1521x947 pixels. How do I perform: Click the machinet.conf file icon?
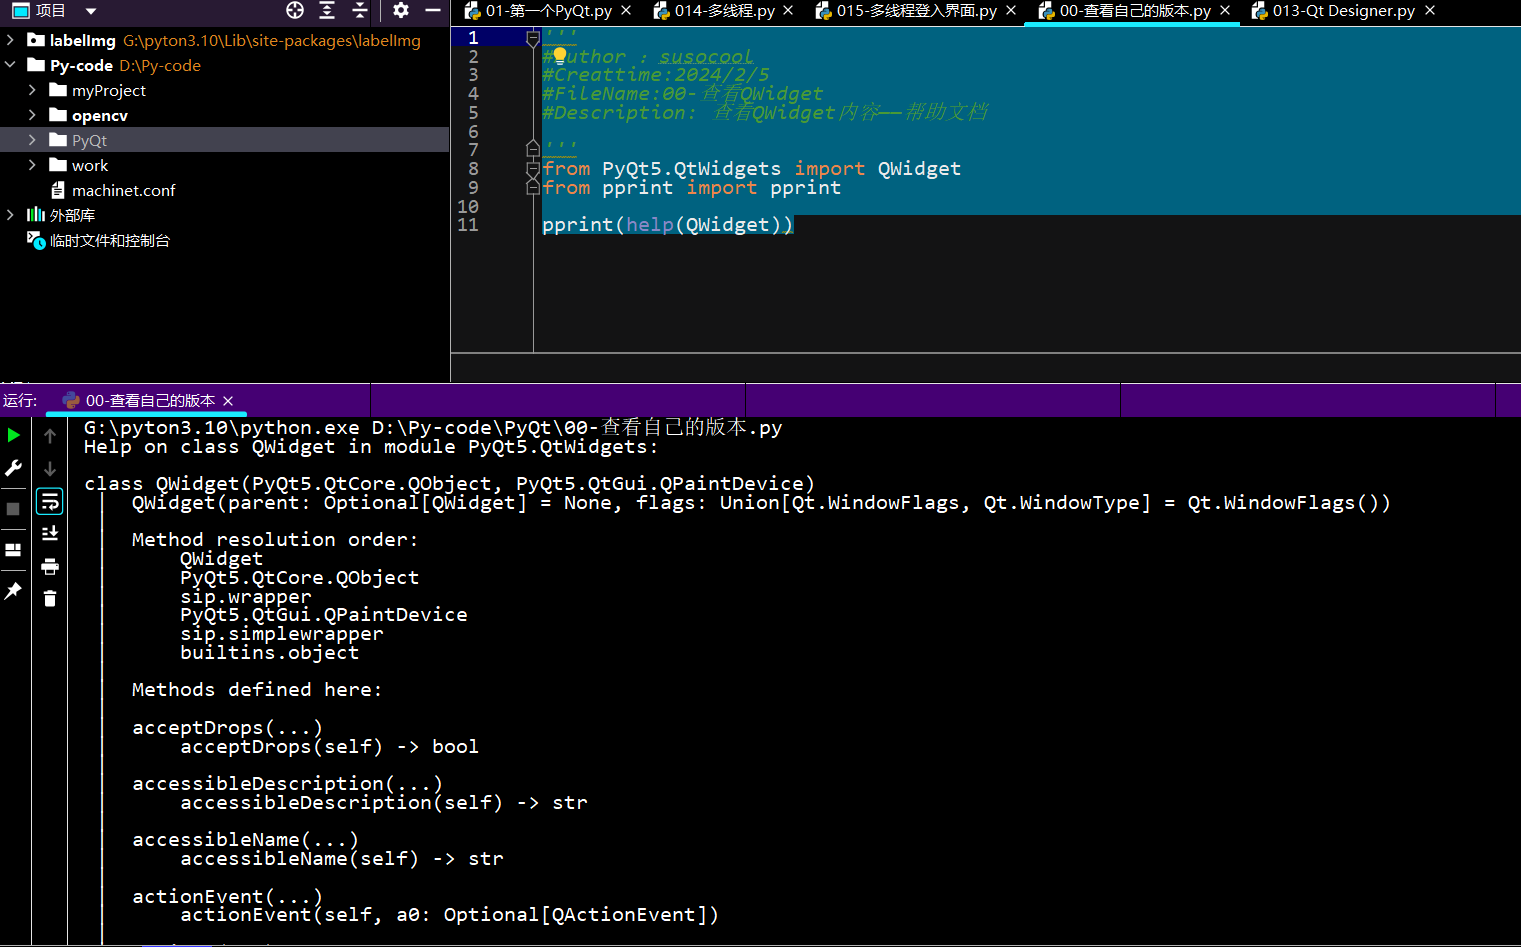tap(58, 190)
